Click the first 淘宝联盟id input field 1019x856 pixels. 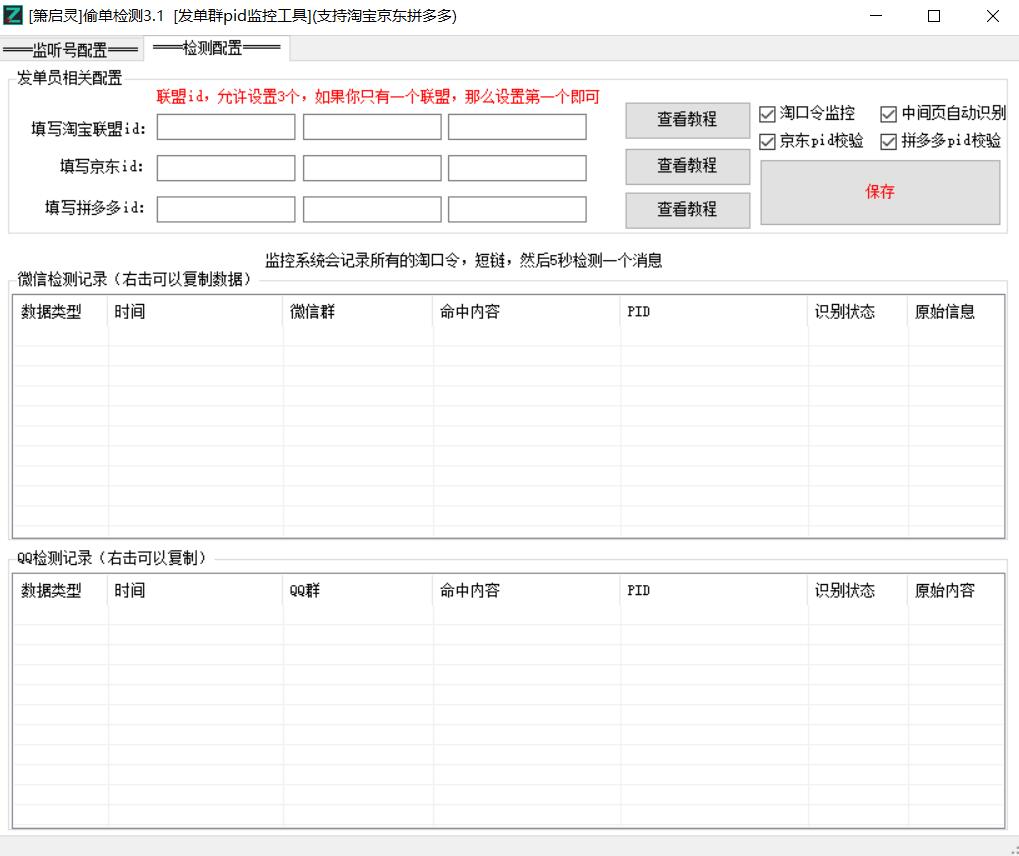pyautogui.click(x=226, y=128)
